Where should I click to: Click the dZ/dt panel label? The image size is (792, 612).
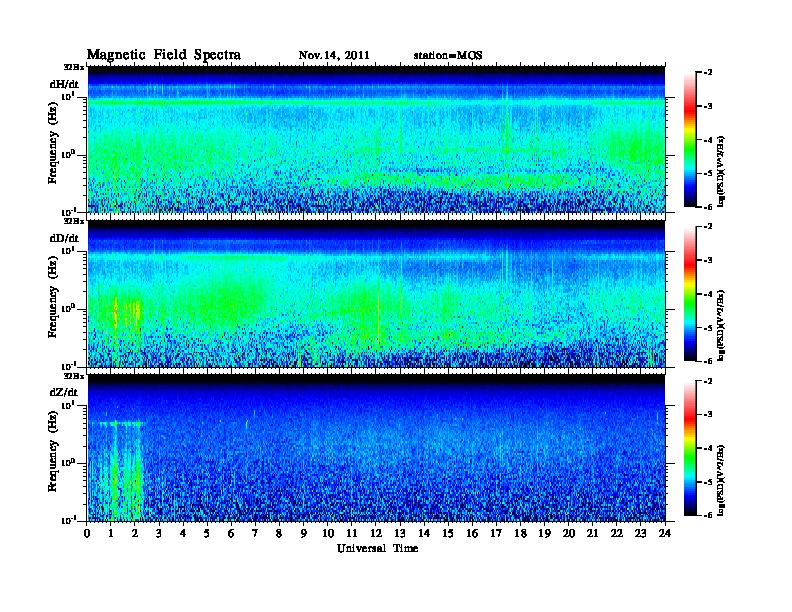click(64, 392)
